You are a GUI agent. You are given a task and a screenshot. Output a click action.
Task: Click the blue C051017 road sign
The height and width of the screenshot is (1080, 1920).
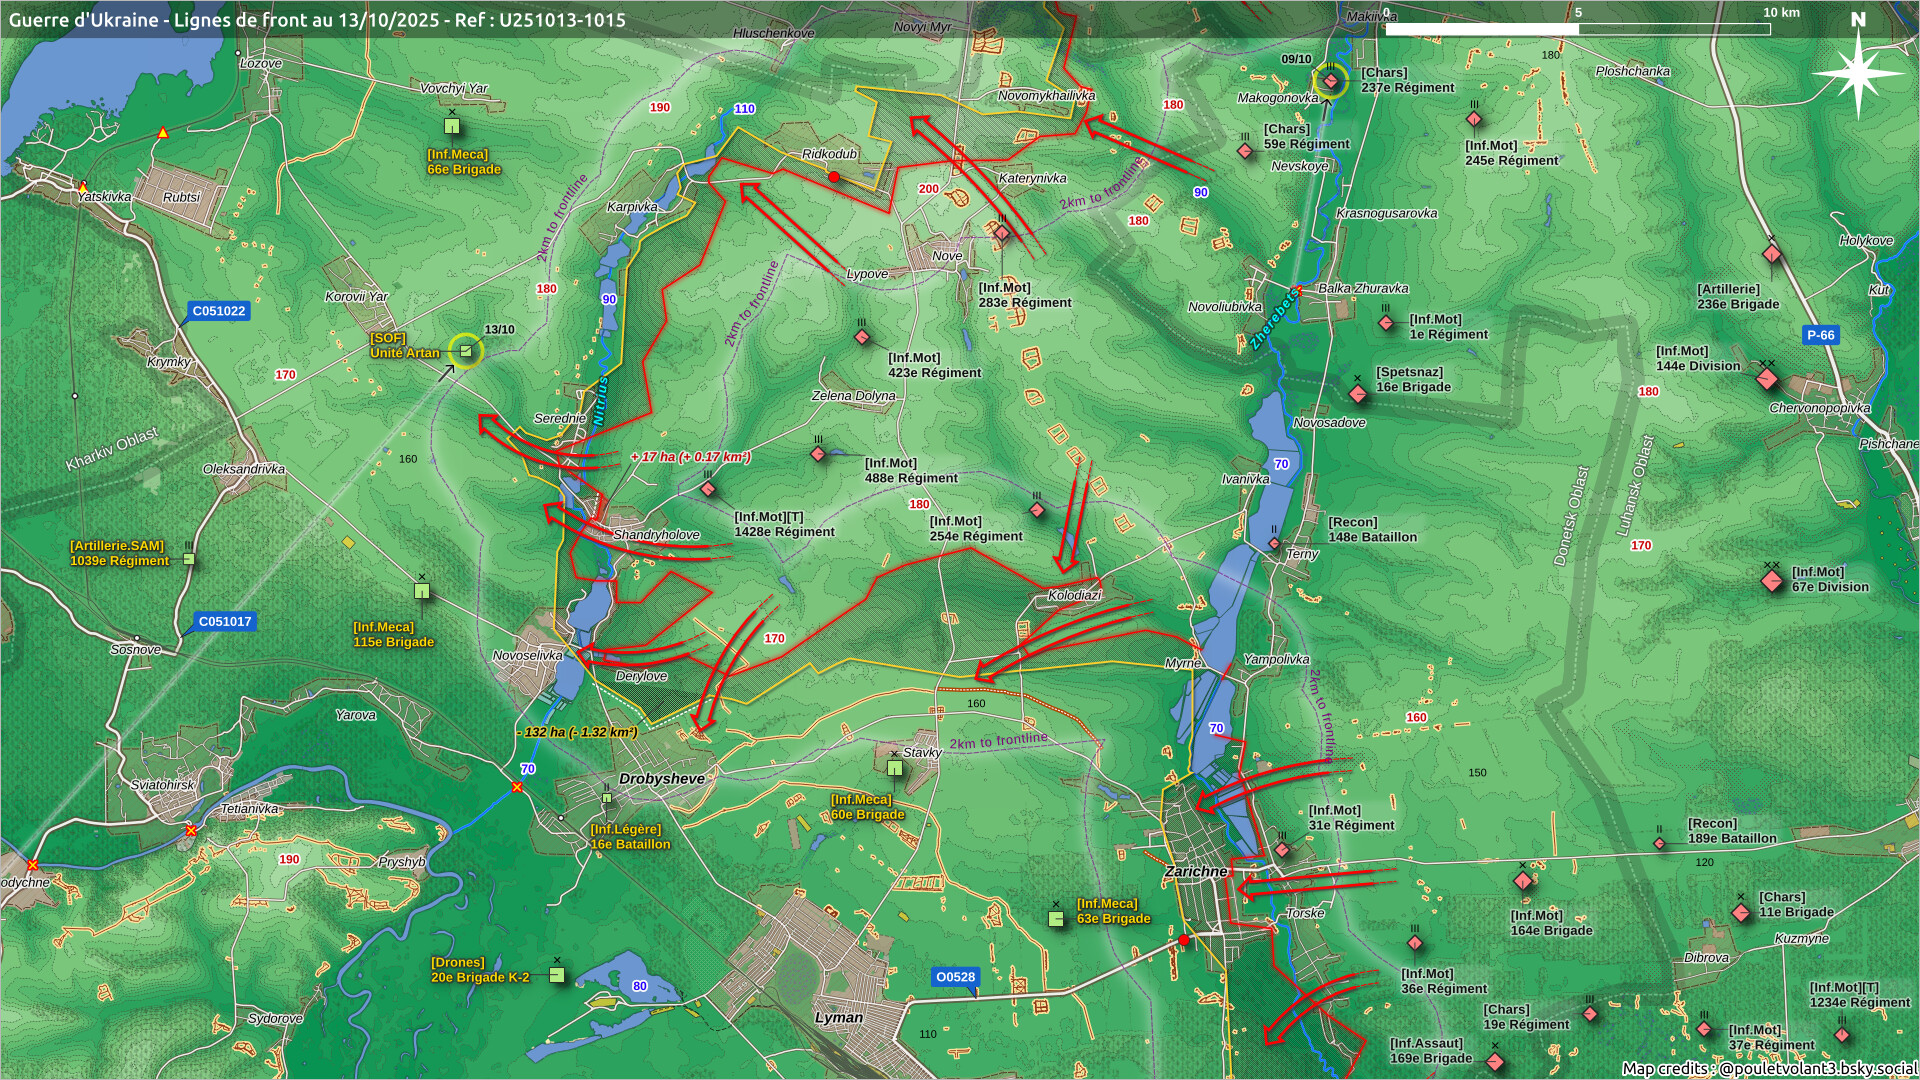pyautogui.click(x=225, y=621)
